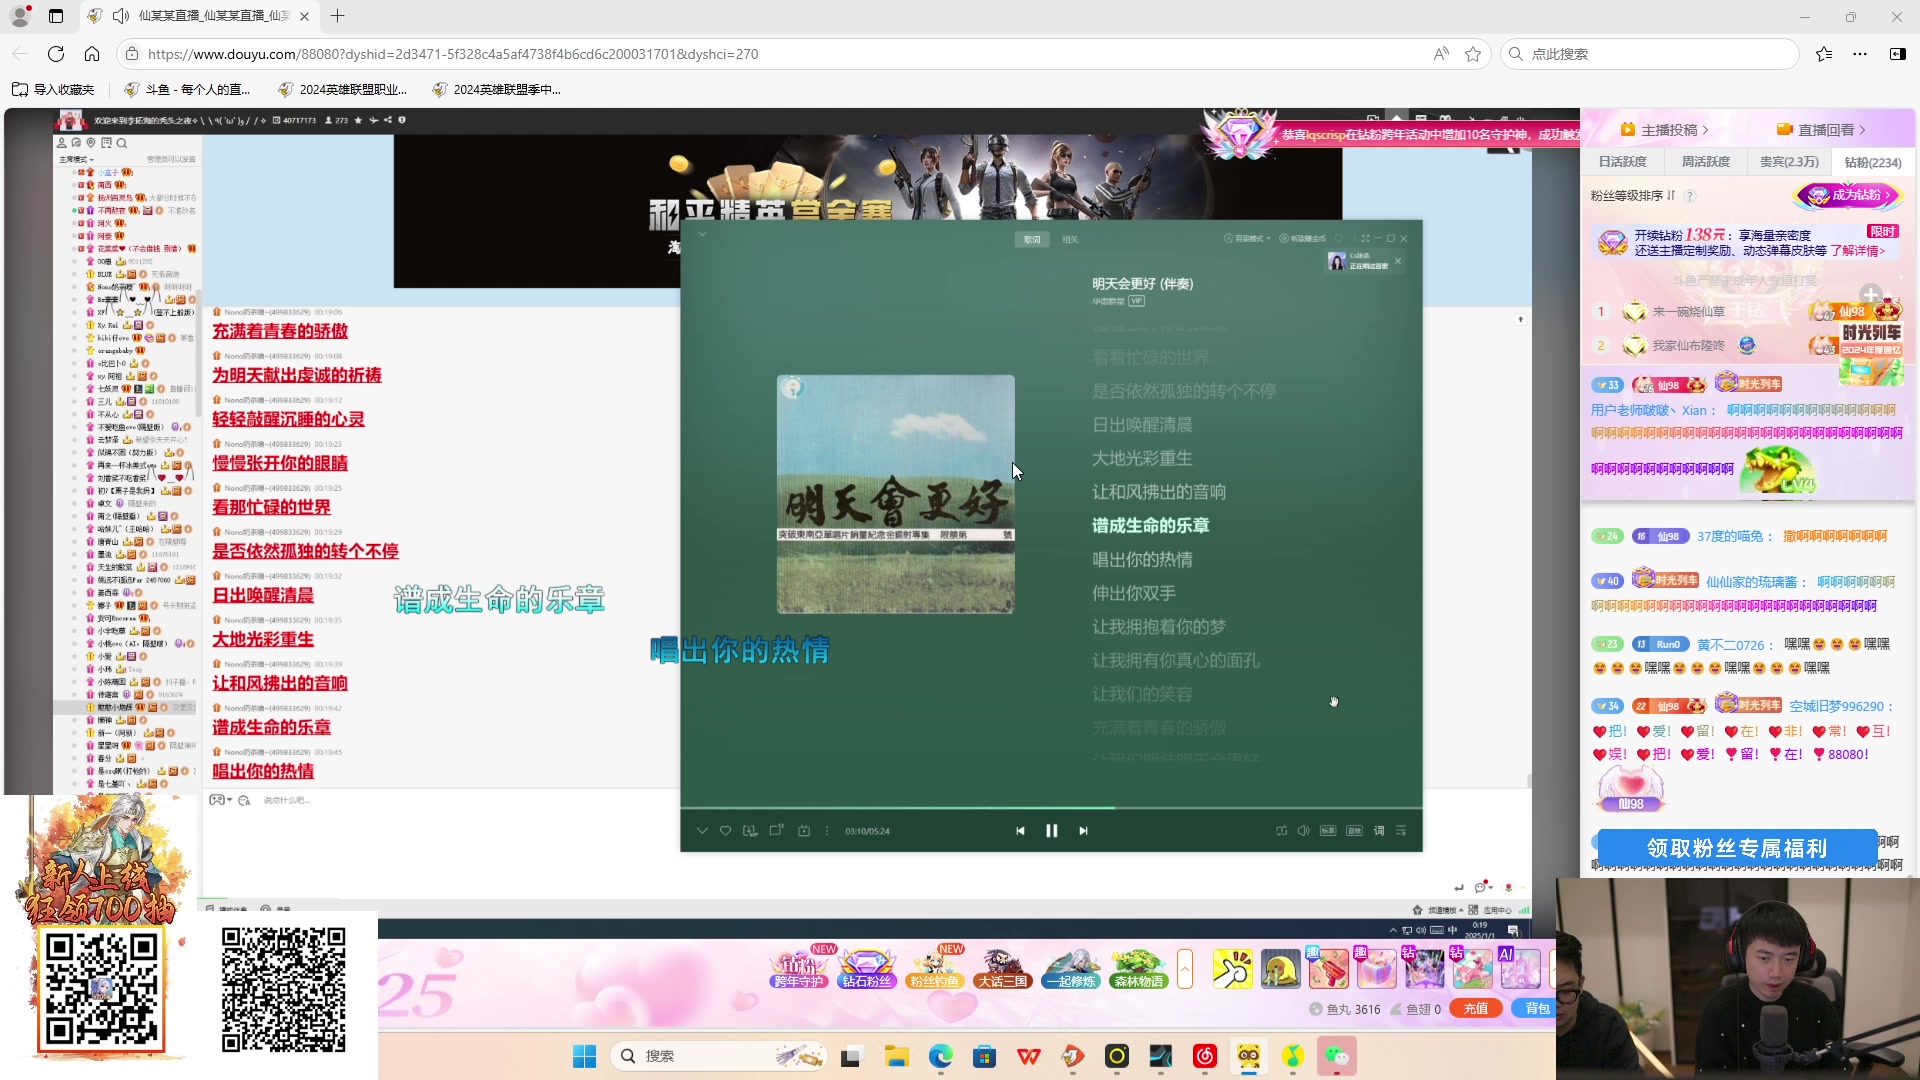Click the 点此搜索 search box

1650,54
